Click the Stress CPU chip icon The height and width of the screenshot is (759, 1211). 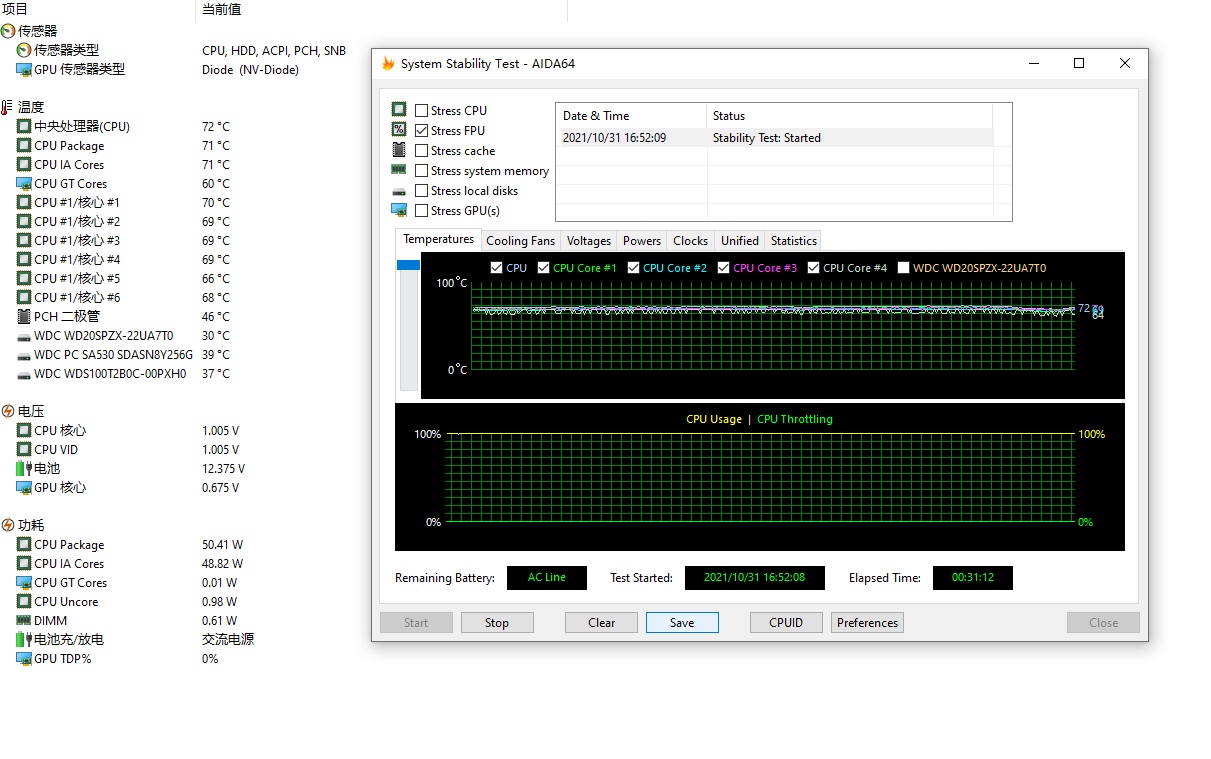pyautogui.click(x=399, y=109)
